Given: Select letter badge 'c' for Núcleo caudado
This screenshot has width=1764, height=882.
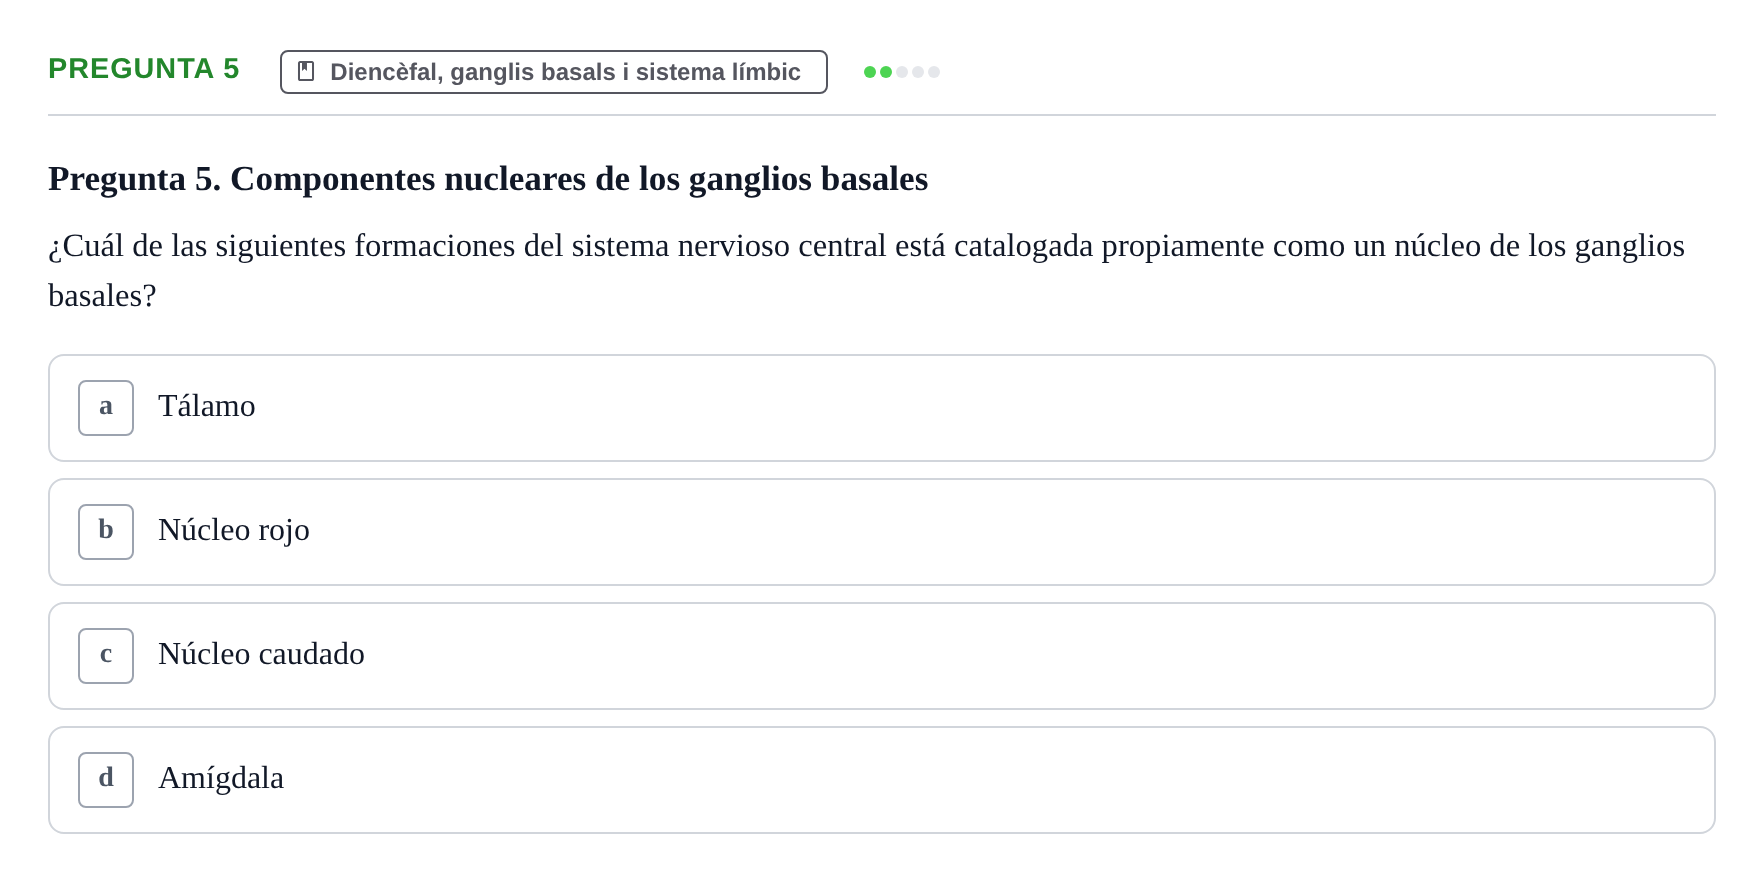Looking at the screenshot, I should [x=106, y=656].
